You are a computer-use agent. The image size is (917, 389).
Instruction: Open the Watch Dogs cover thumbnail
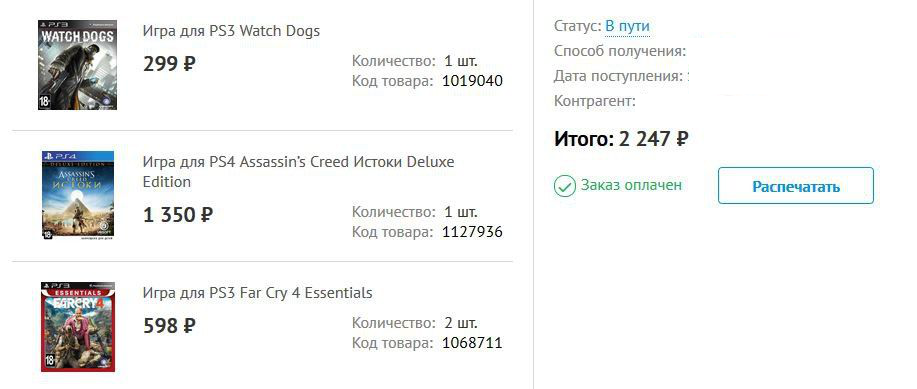point(77,64)
